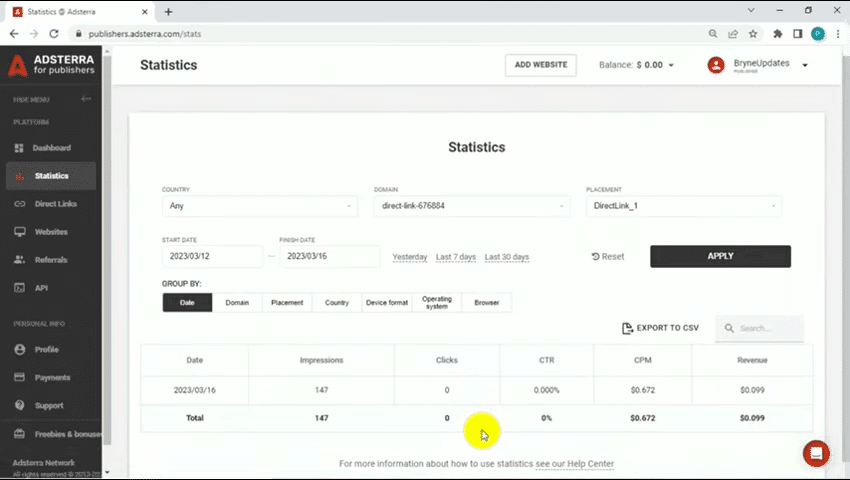Click the Dashboard grid icon

19,148
